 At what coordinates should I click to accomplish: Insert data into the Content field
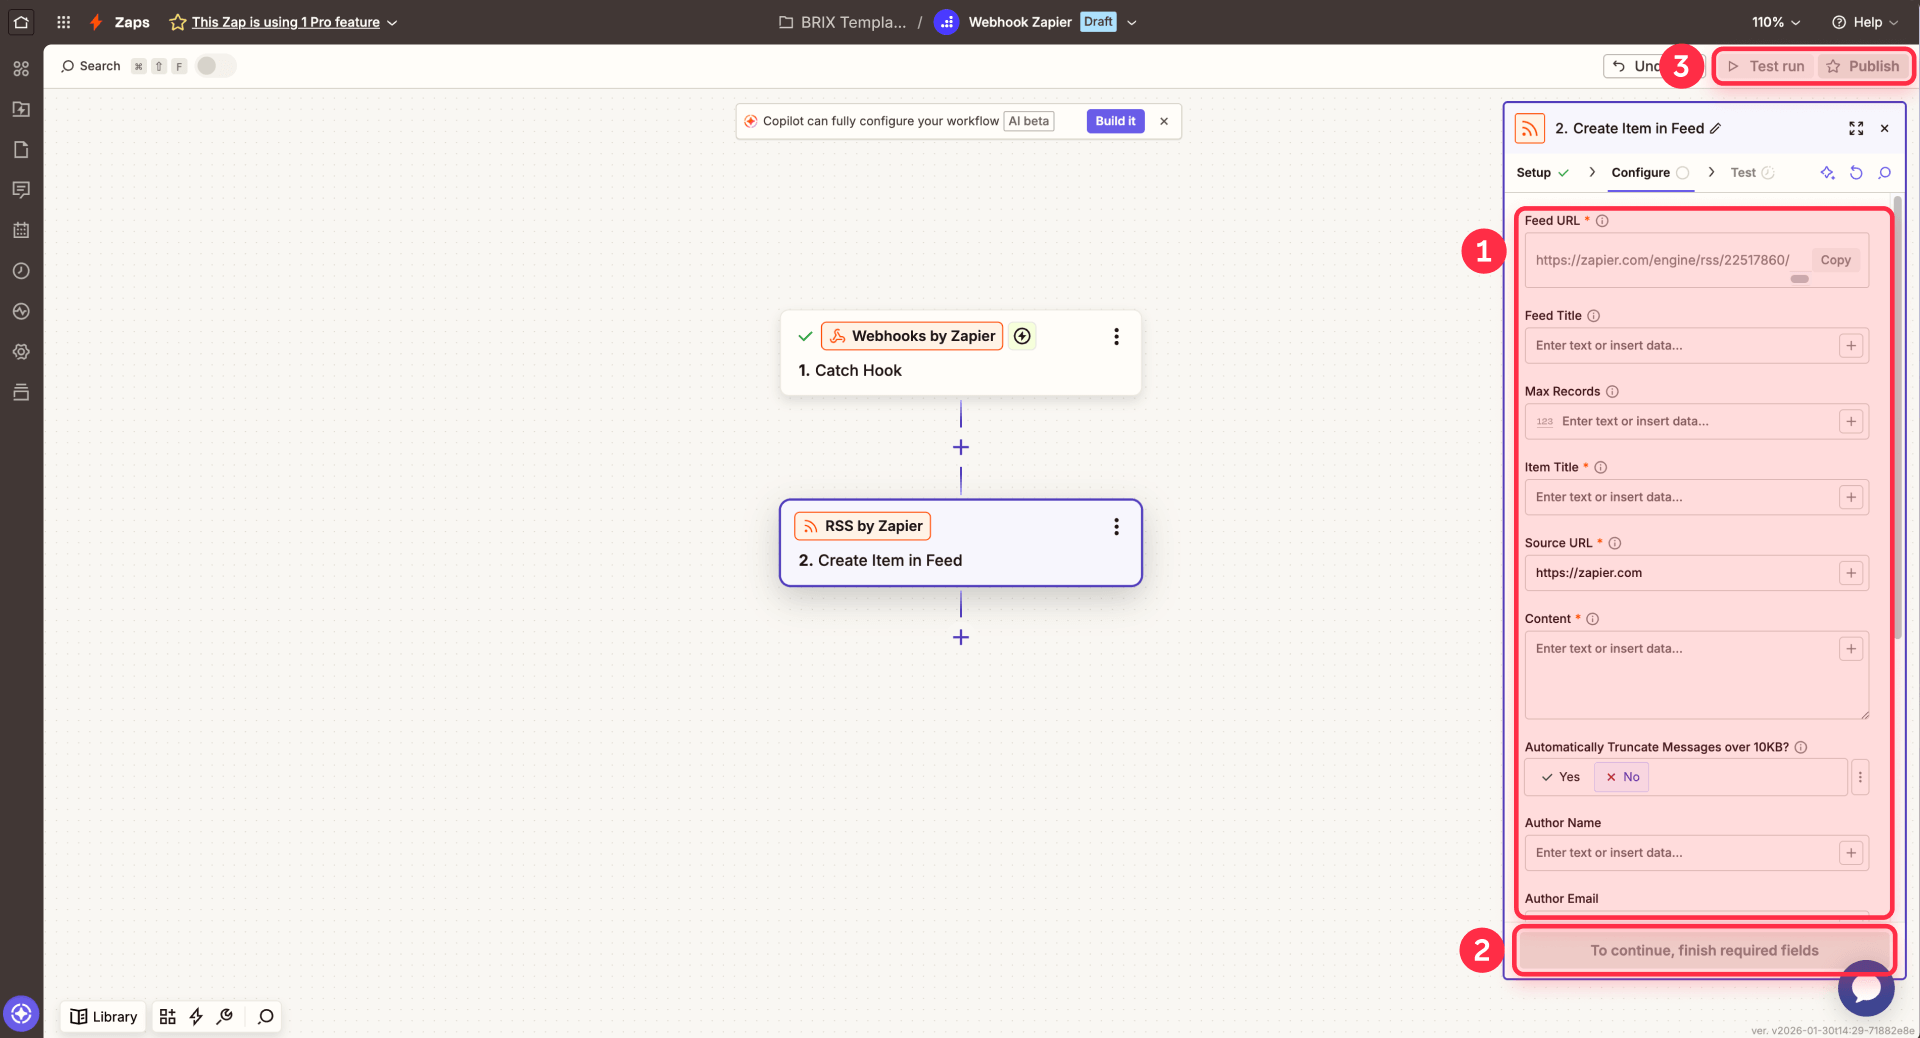1851,649
